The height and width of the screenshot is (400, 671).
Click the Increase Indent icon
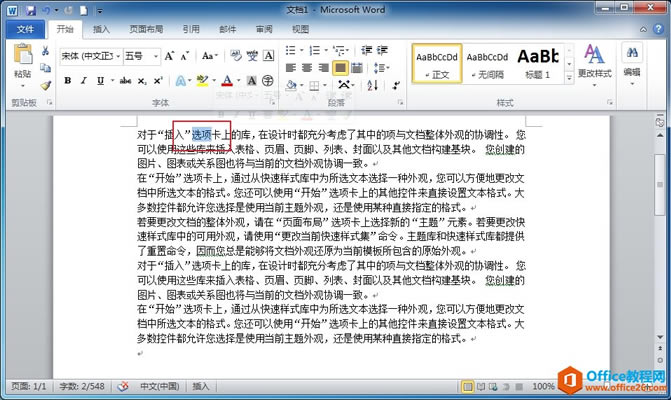tap(382, 50)
